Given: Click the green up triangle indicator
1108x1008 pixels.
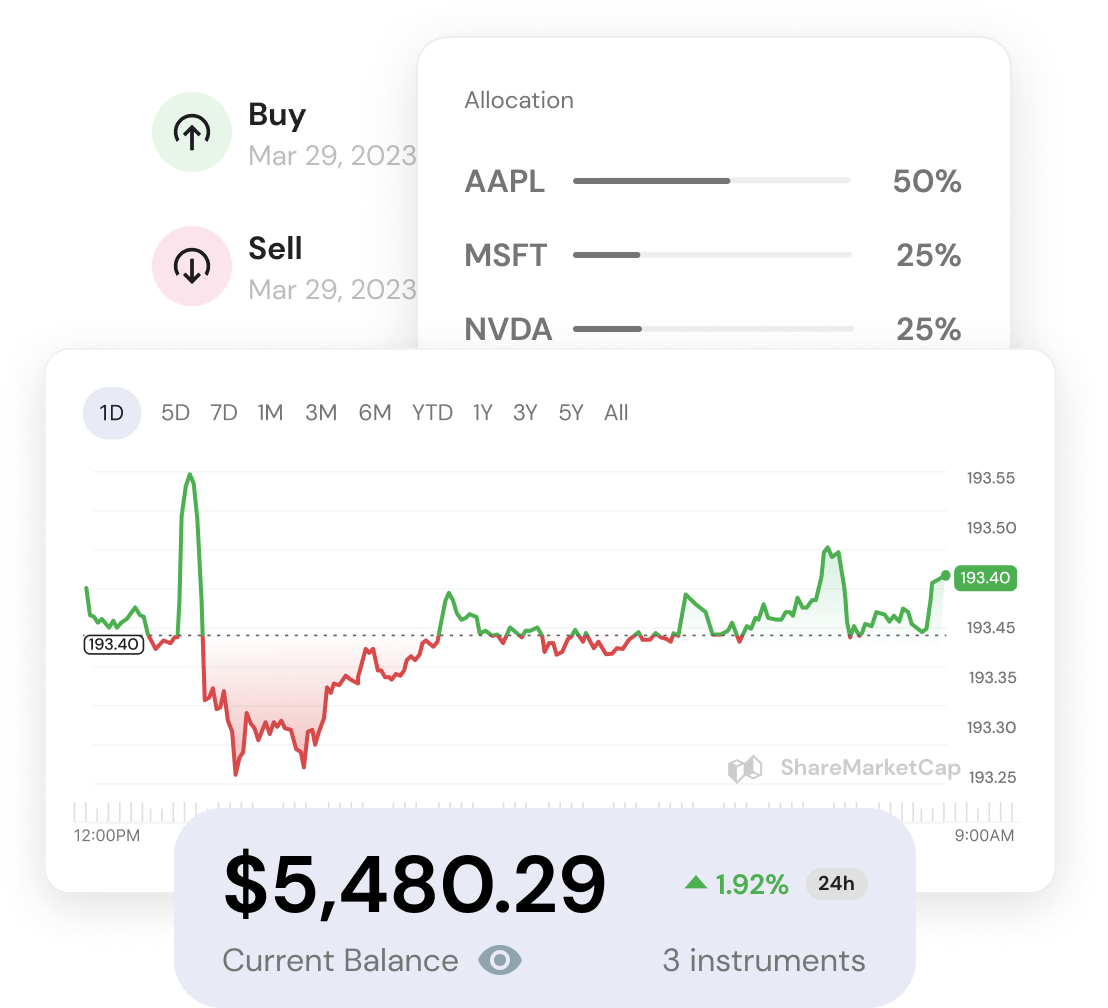Looking at the screenshot, I should 695,883.
